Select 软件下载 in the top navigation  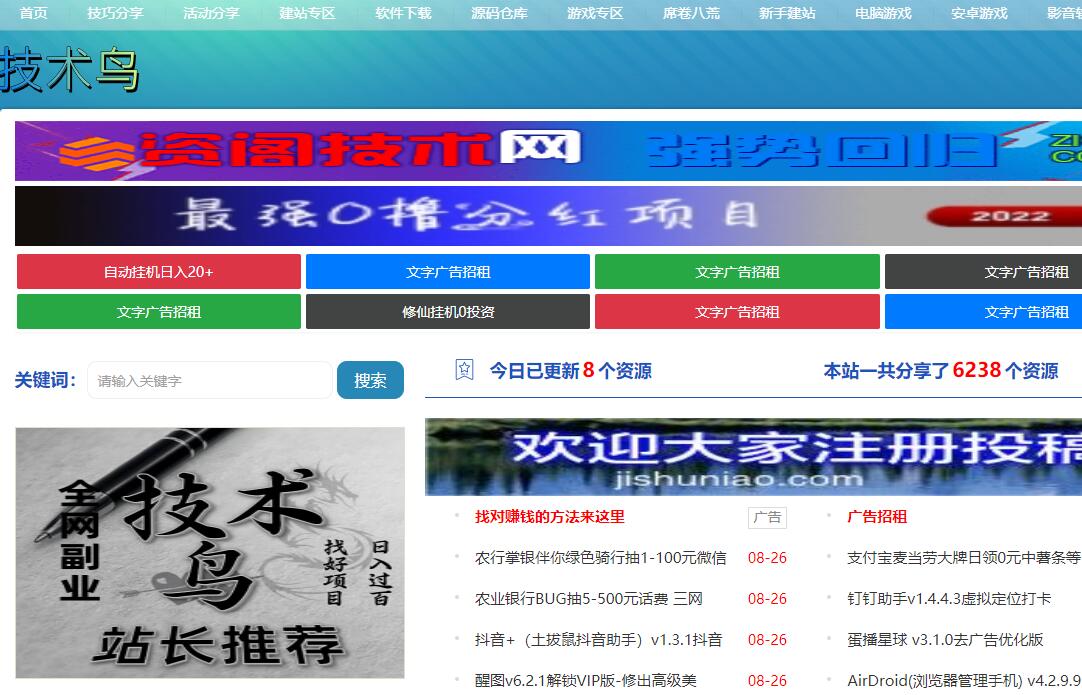click(x=403, y=13)
